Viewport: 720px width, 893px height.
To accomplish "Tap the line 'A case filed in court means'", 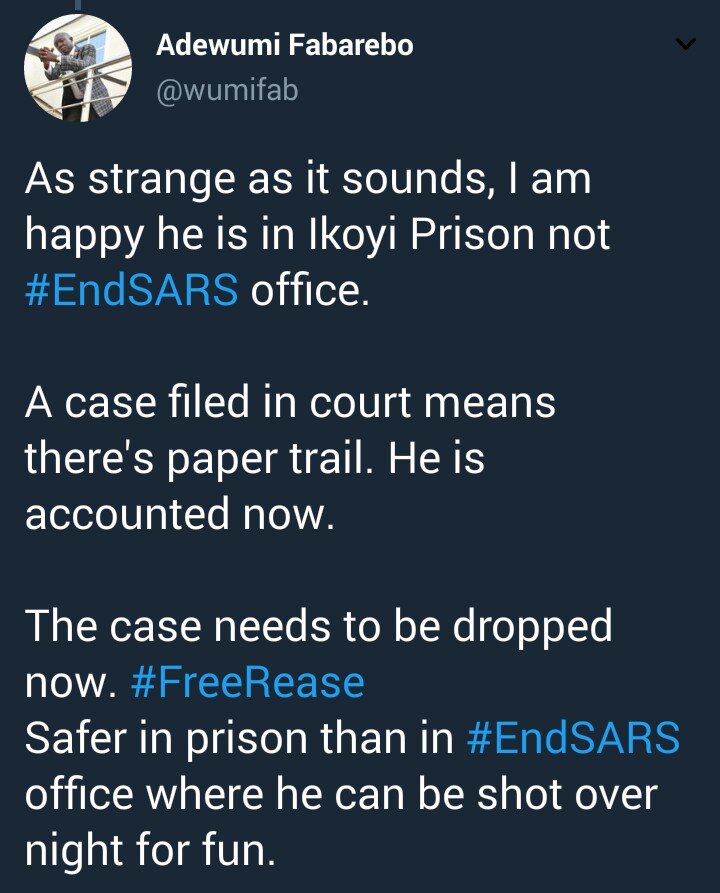I will point(290,404).
